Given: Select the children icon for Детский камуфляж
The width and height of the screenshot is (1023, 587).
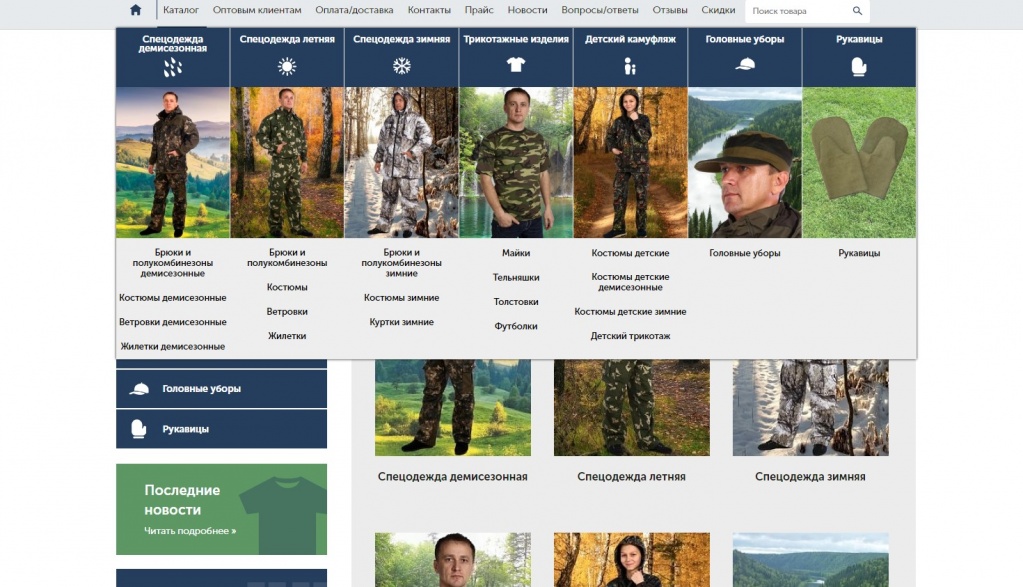Looking at the screenshot, I should click(630, 66).
